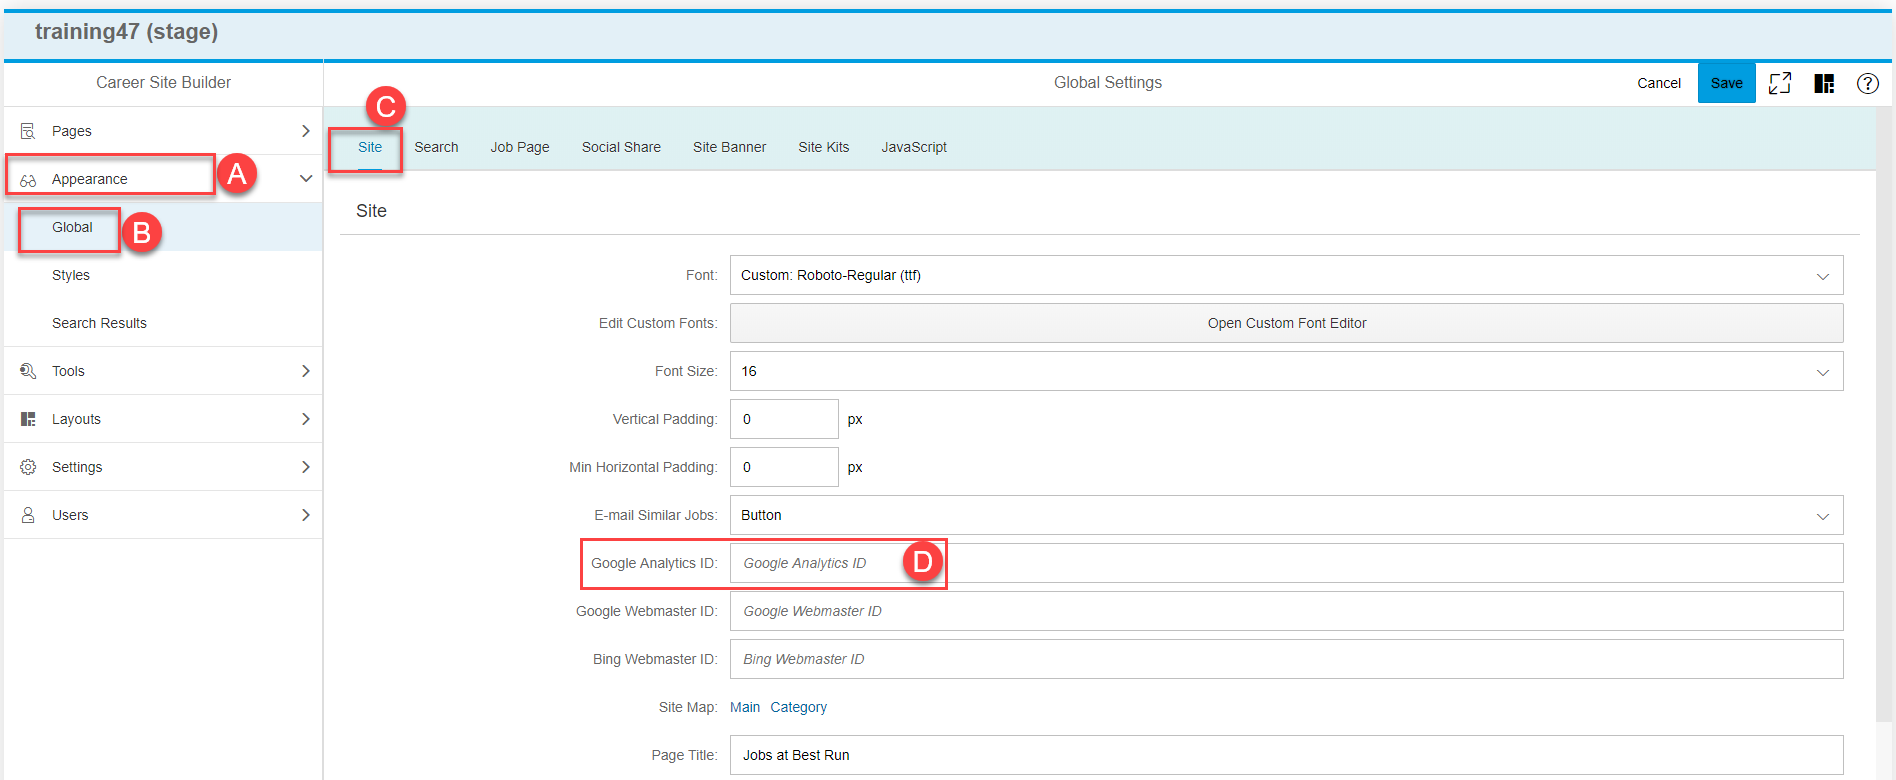Click the Google Analytics ID field
The image size is (1896, 780).
click(x=1286, y=563)
